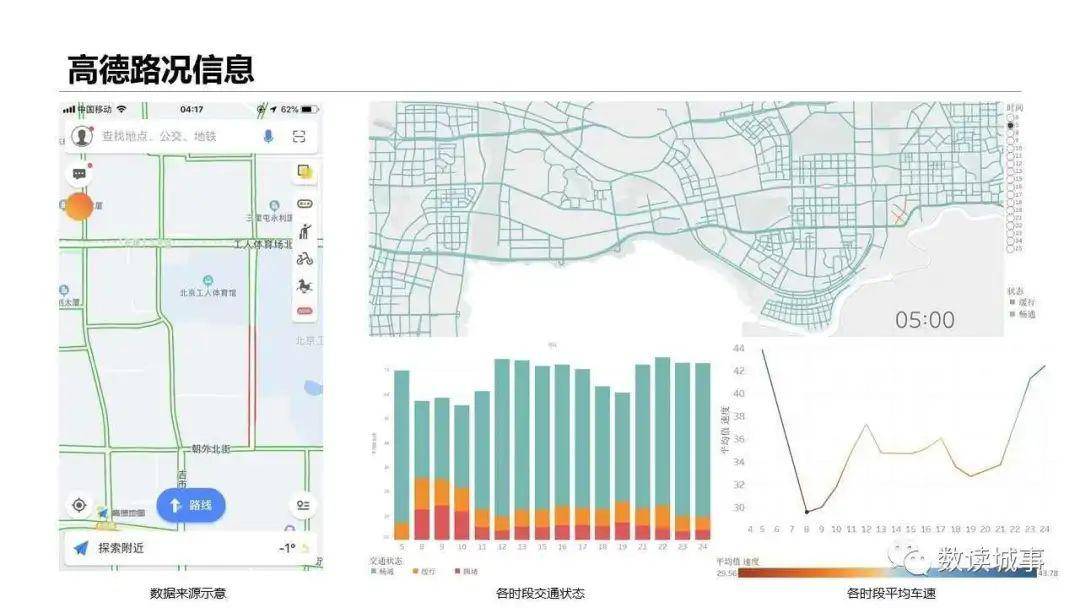The image size is (1080, 608).
Task: Click the red 拥堵 swatch under bar chart
Action: 457,572
